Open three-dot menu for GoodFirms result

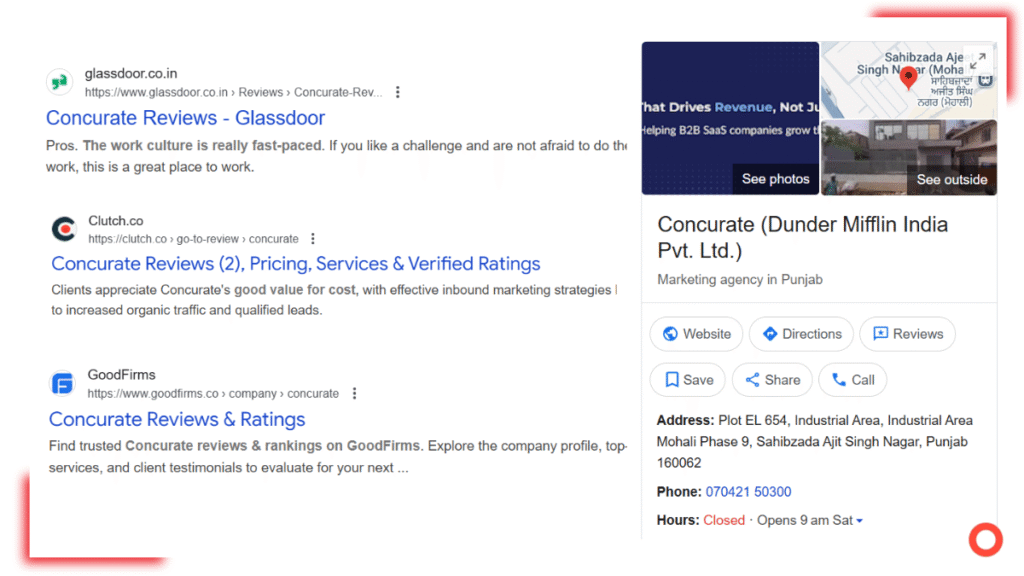tap(354, 393)
